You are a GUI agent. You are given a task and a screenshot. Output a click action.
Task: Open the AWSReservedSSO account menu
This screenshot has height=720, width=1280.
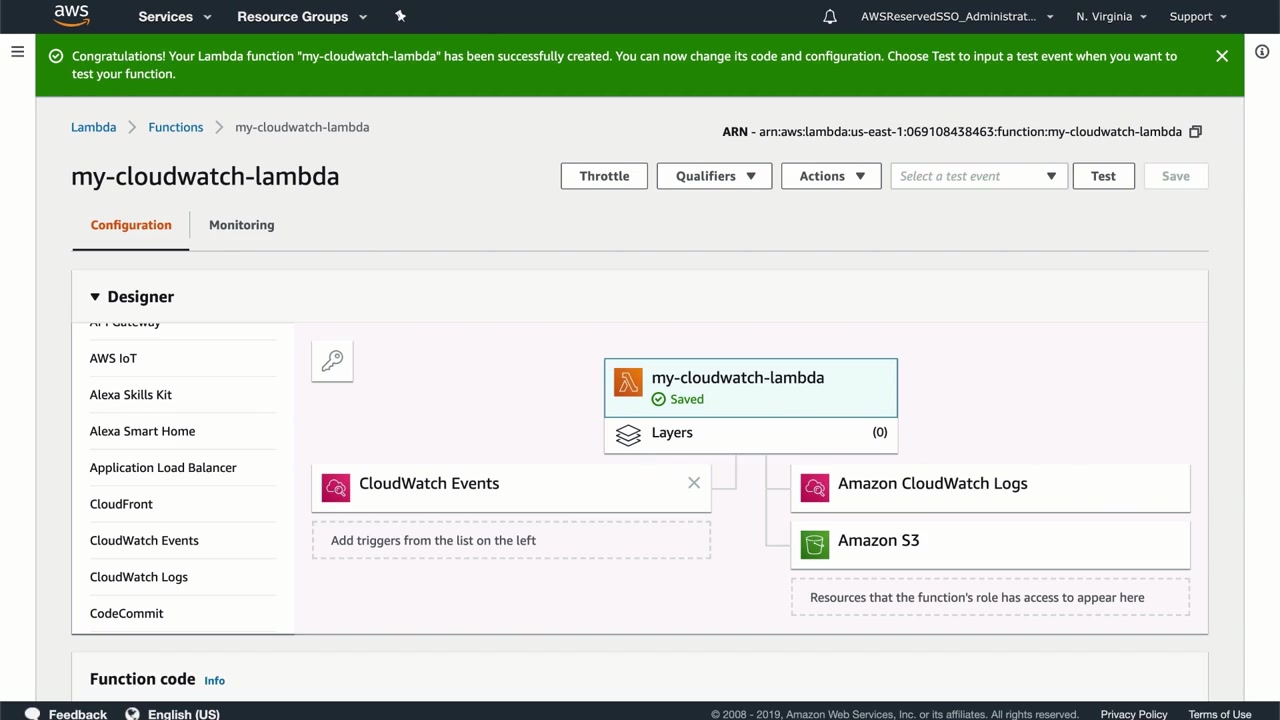click(x=957, y=16)
